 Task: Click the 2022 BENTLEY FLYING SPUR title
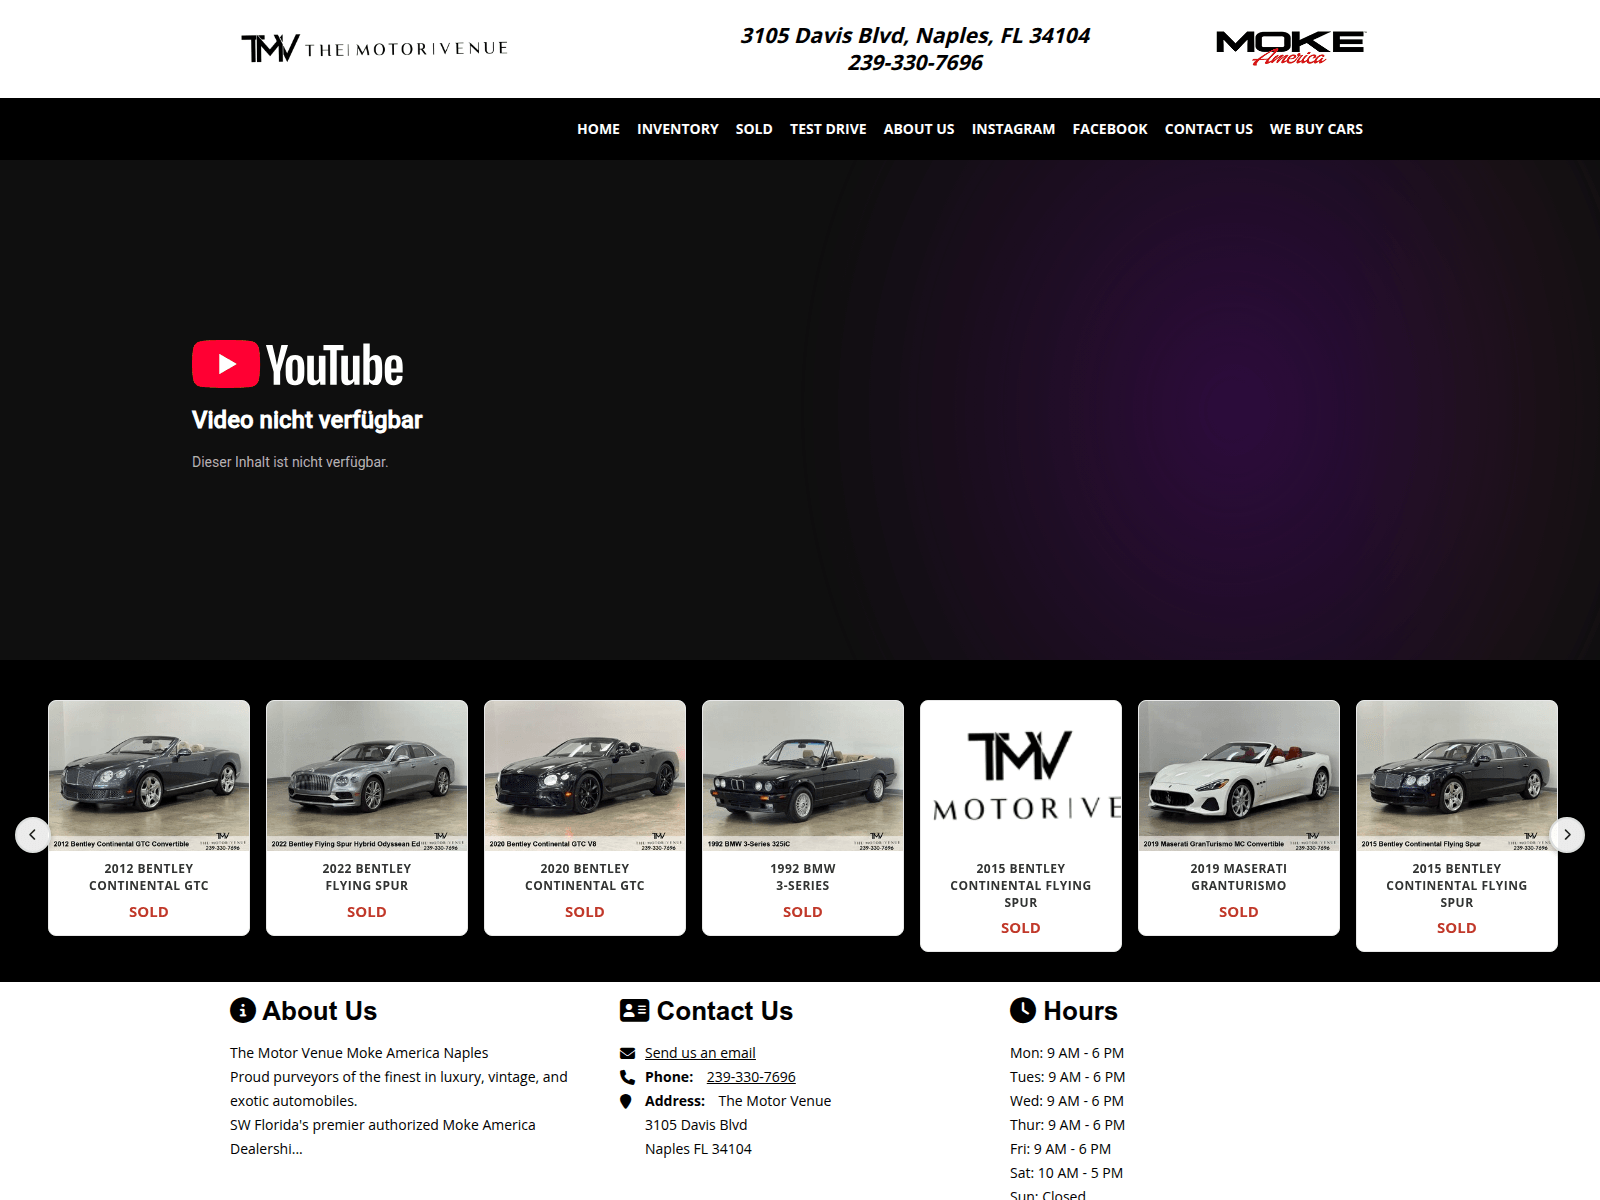coord(367,877)
